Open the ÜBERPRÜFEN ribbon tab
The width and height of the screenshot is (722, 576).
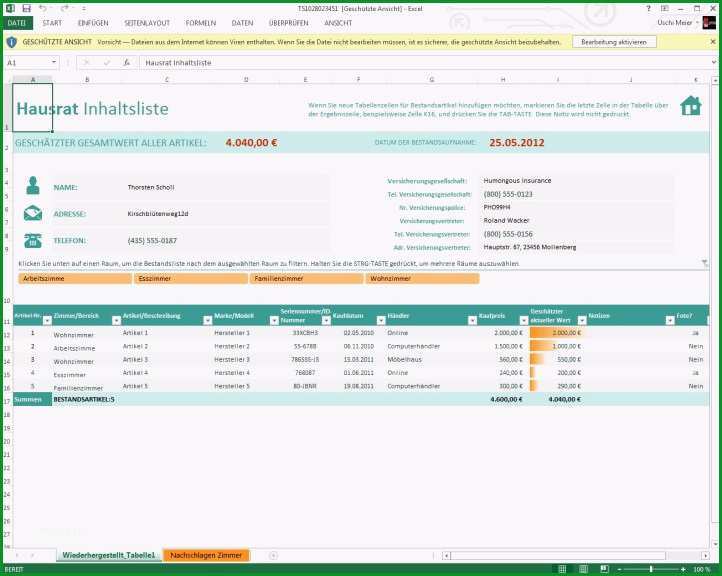289,23
